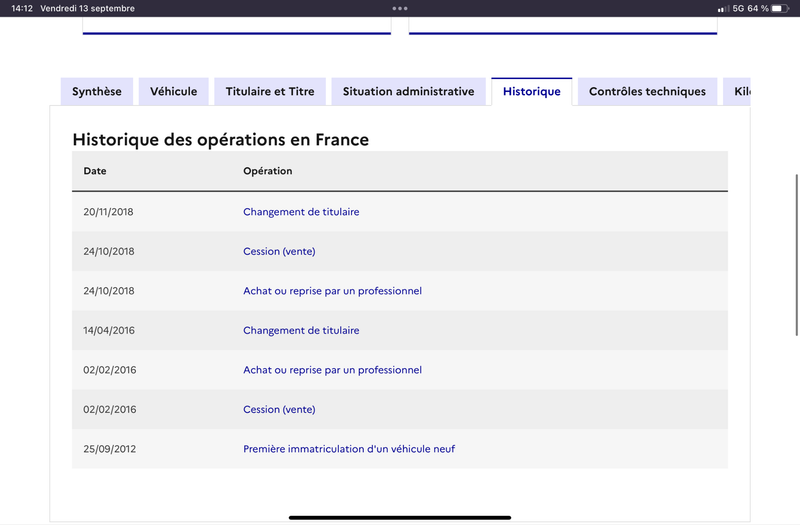
Task: Open Cession (vente) from 24/10/2018
Action: point(279,252)
